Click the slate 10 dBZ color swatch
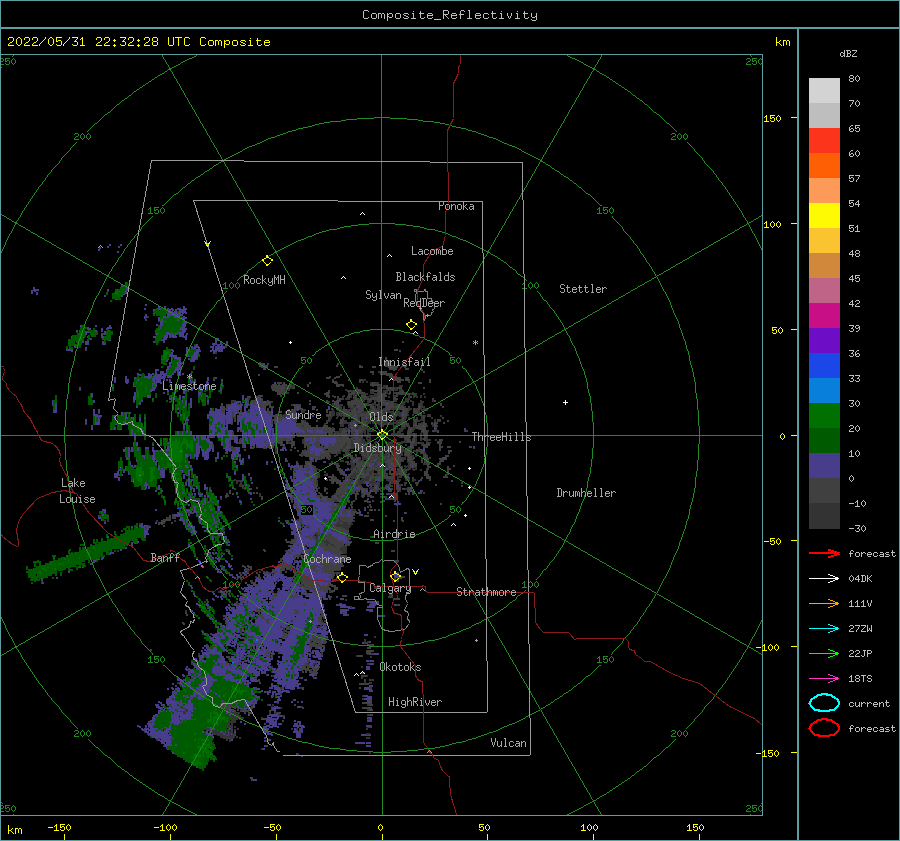This screenshot has width=900, height=841. click(824, 465)
